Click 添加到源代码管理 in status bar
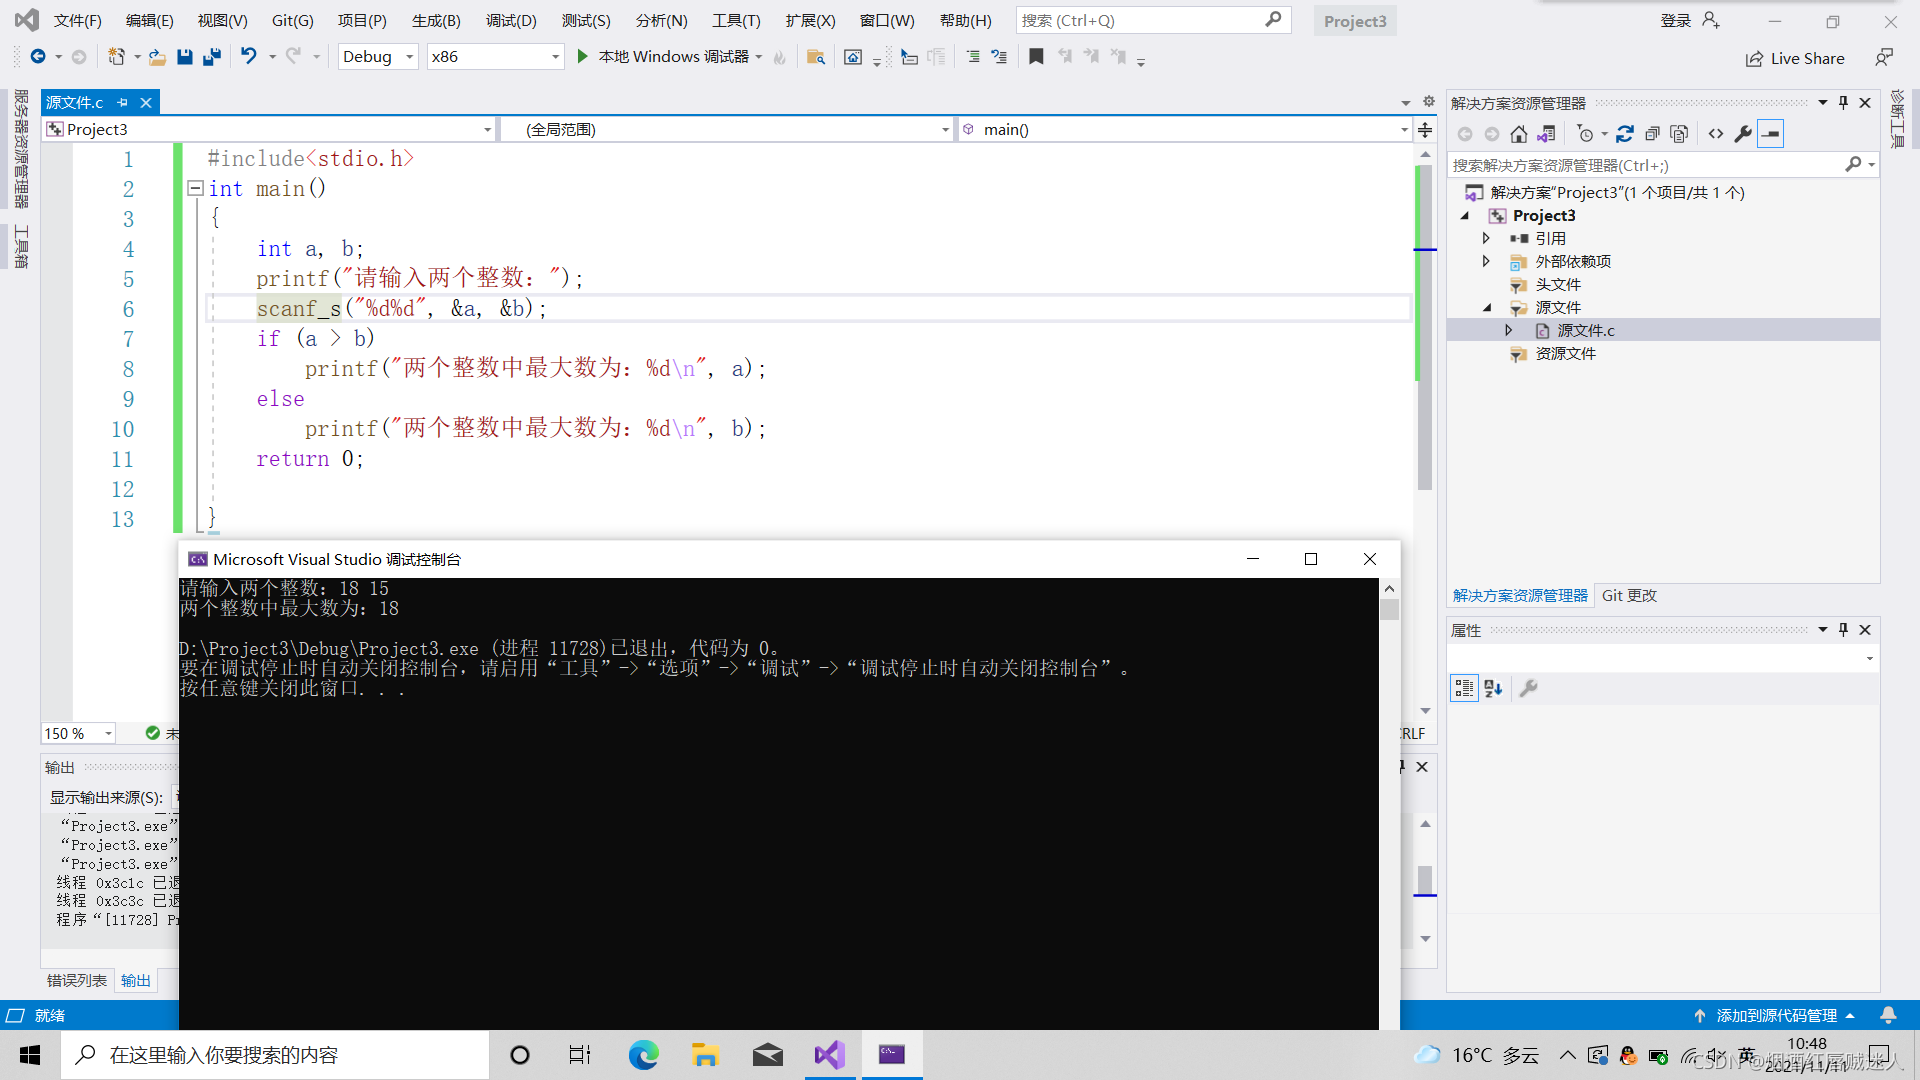Image resolution: width=1920 pixels, height=1080 pixels. tap(1775, 1015)
